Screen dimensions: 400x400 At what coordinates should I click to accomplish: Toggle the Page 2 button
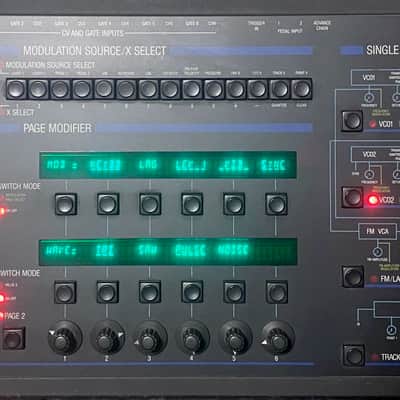coord(13,339)
